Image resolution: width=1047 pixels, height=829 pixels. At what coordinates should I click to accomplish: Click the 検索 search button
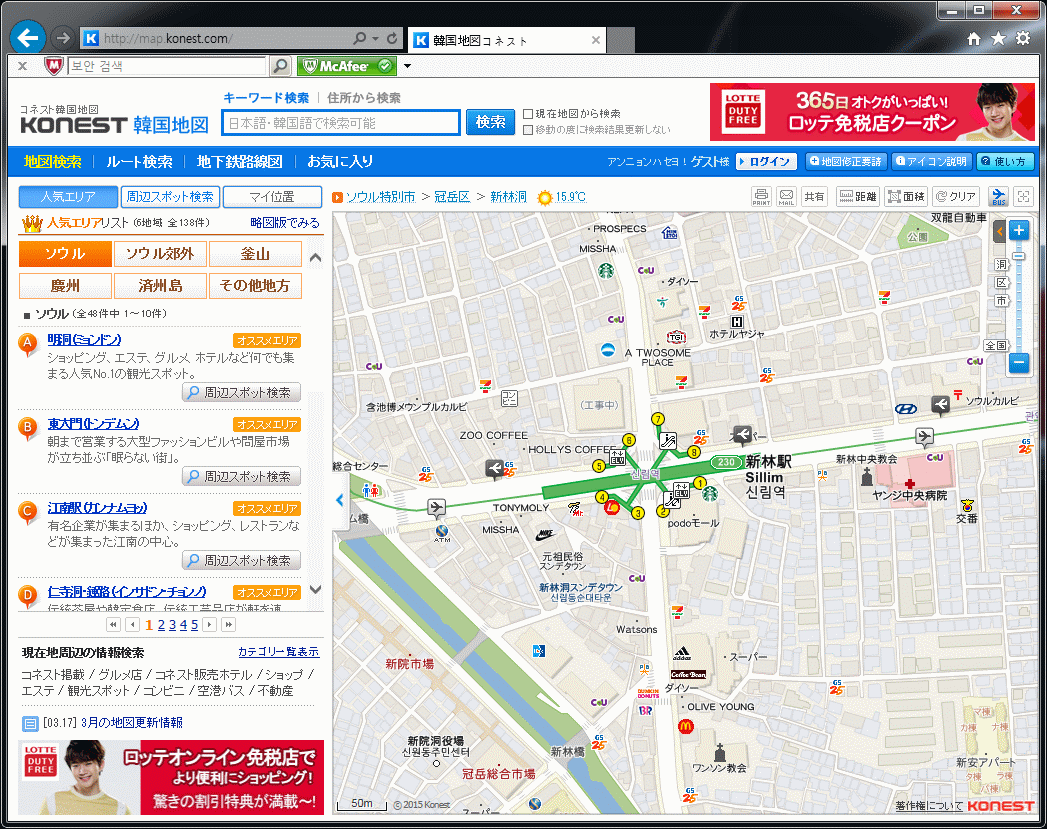490,122
